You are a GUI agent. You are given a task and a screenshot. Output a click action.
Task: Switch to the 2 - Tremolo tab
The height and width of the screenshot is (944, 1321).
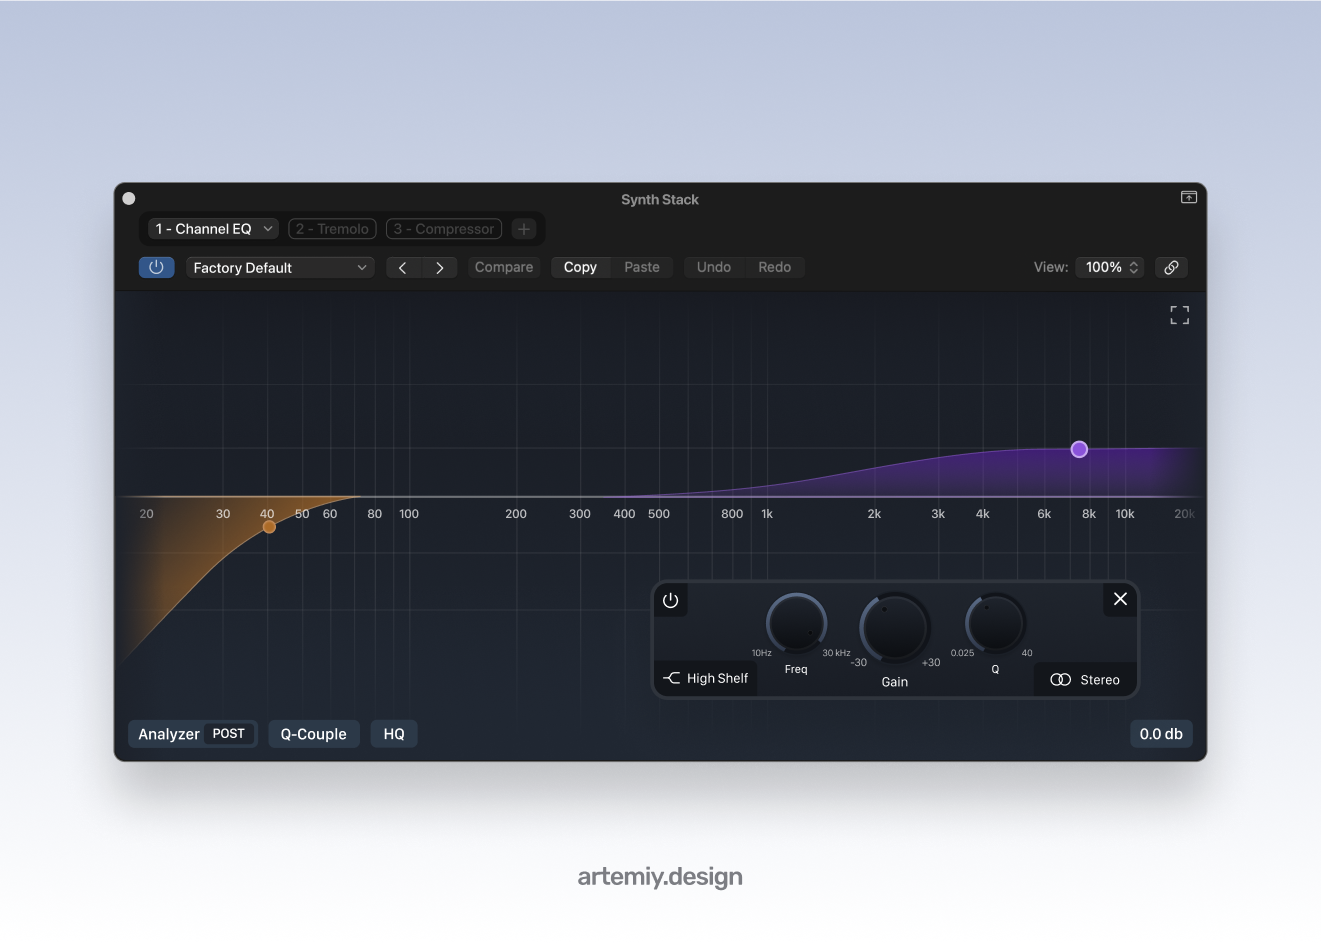[332, 229]
